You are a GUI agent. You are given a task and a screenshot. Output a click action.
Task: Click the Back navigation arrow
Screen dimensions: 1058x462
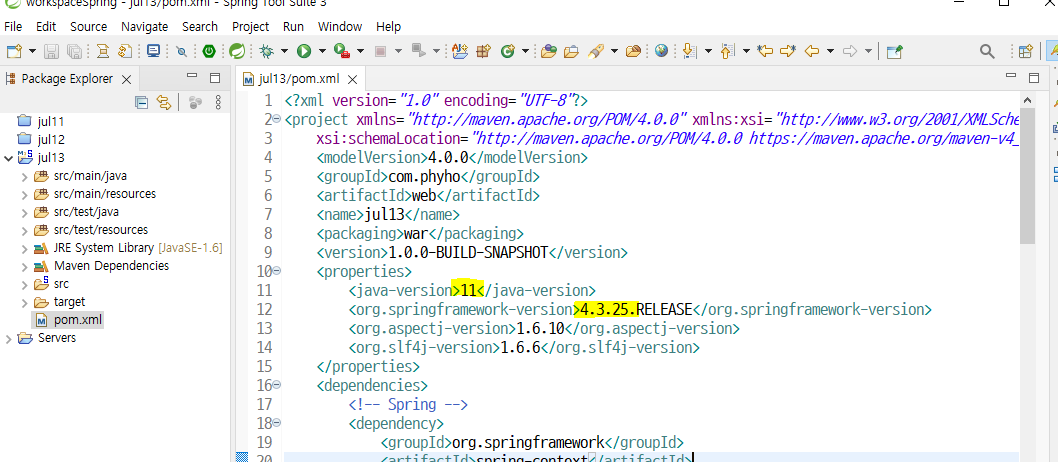tap(812, 51)
